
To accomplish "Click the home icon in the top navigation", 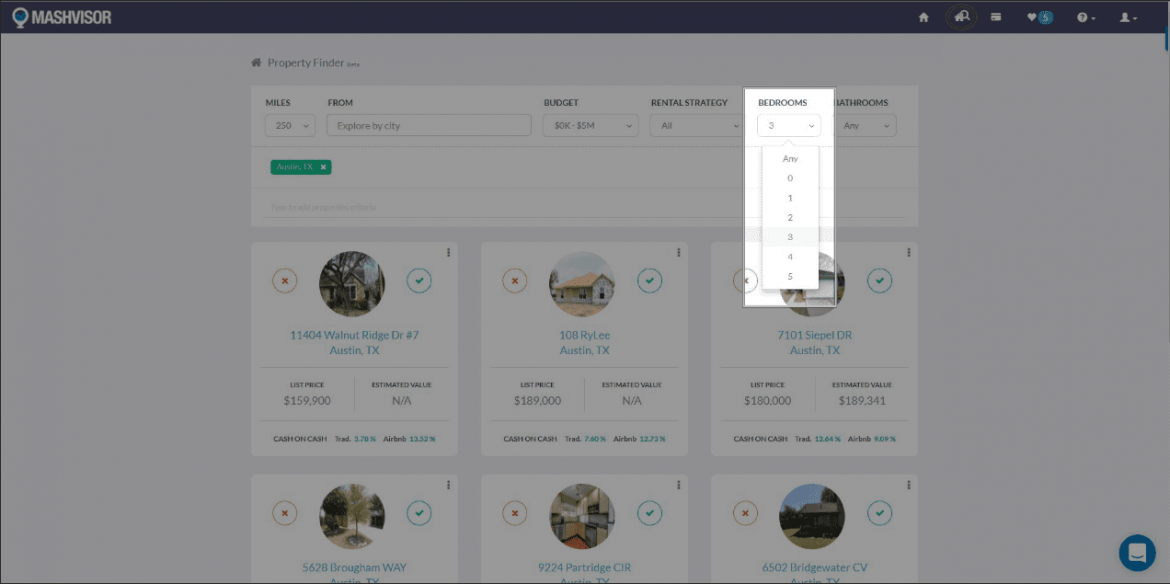I will point(924,17).
